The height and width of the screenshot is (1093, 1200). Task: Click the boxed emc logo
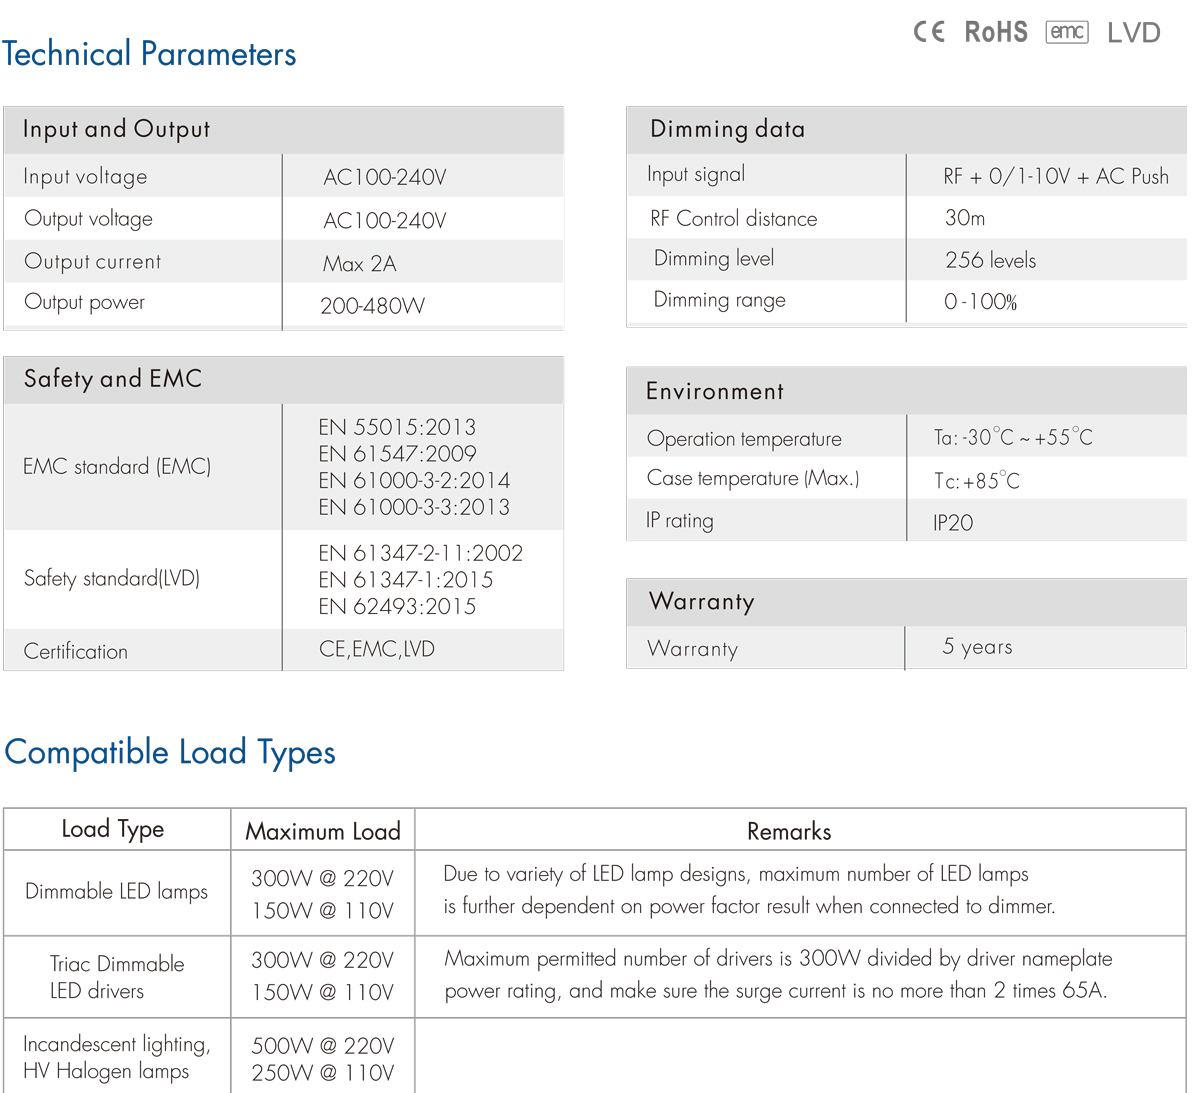coord(1066,32)
